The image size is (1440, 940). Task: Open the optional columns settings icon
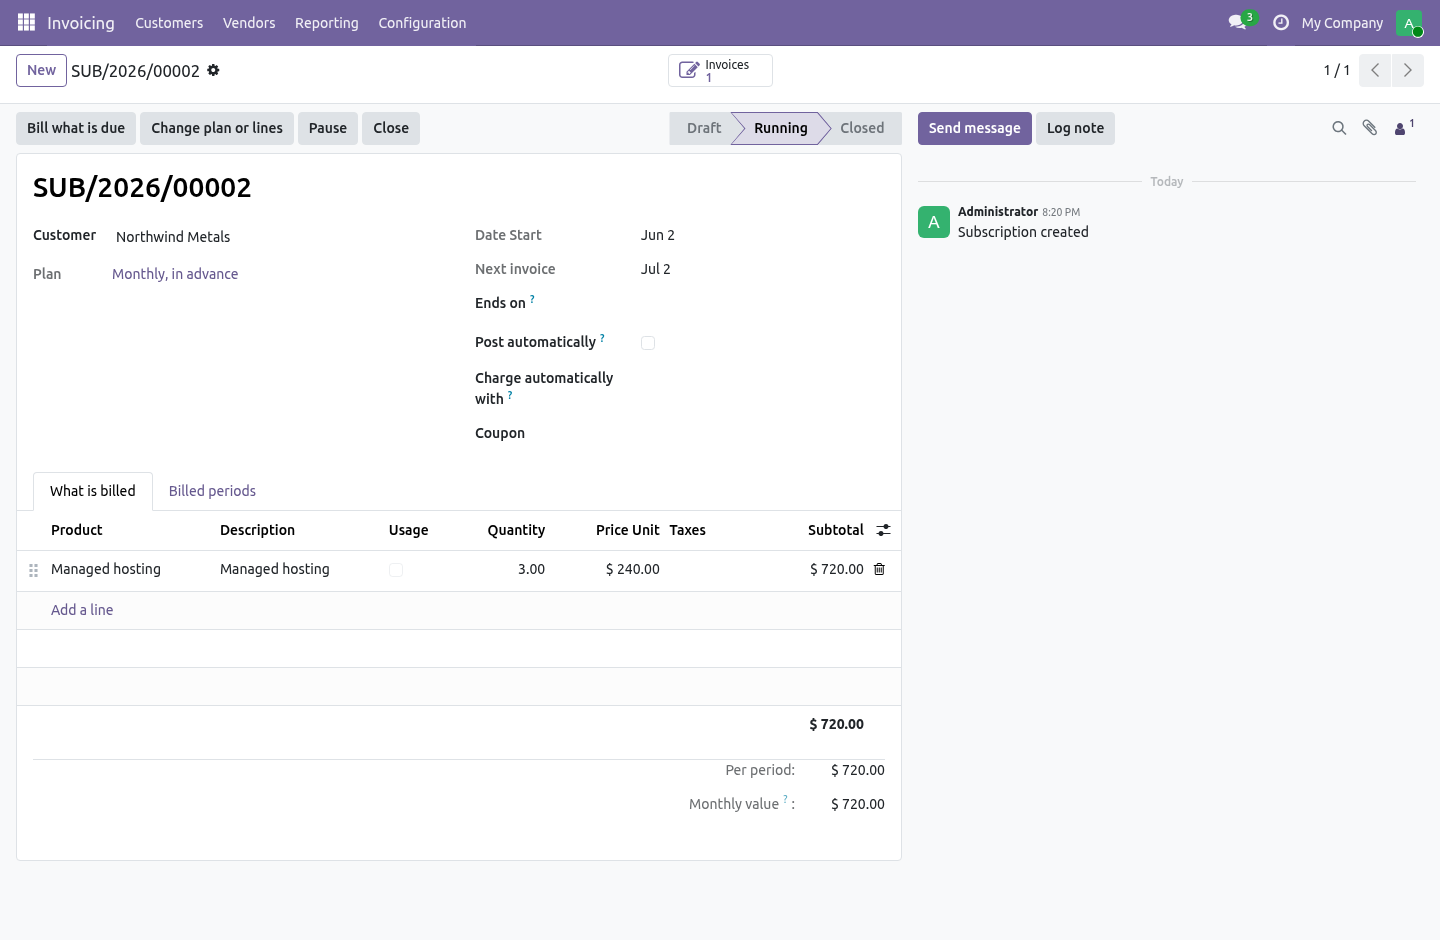click(883, 530)
